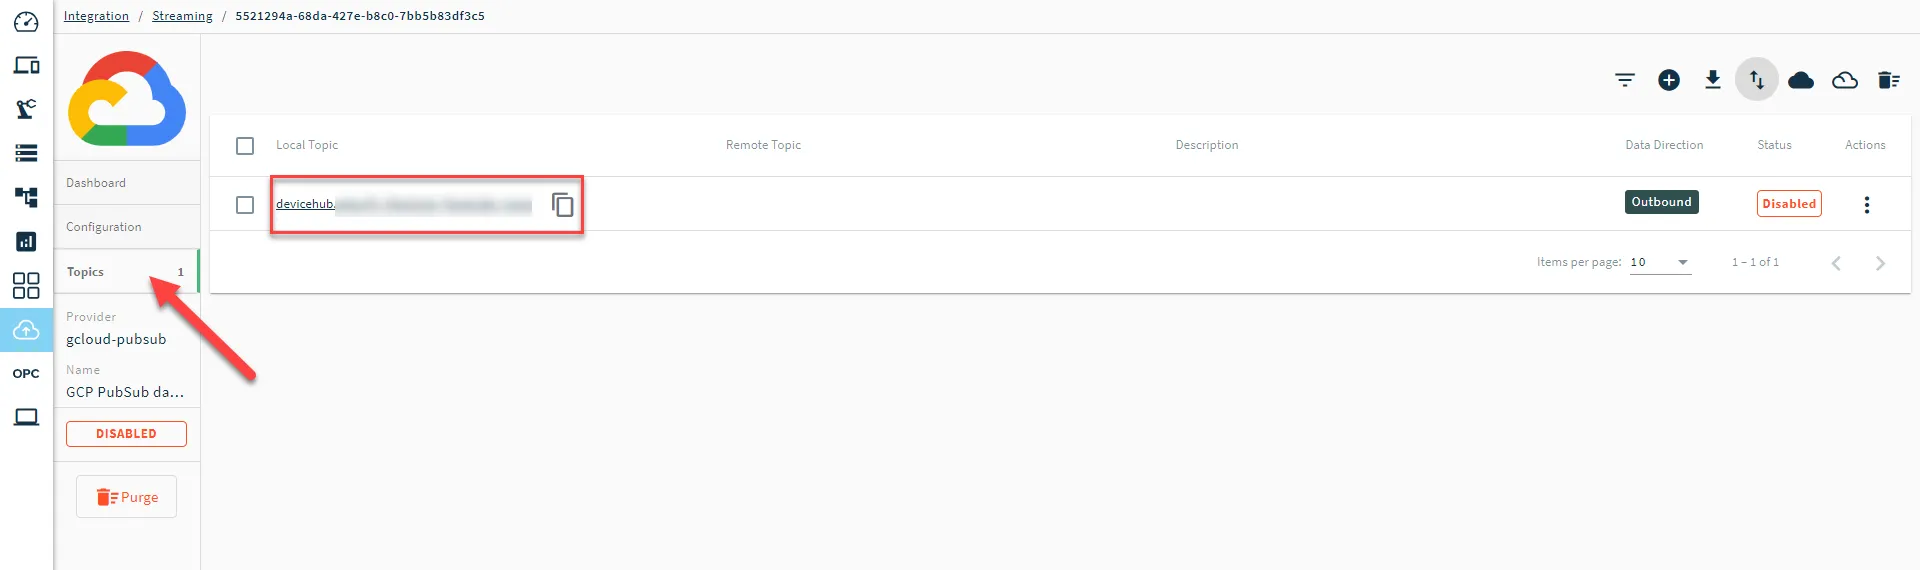Click the filter topics icon
The height and width of the screenshot is (570, 1920).
(1625, 80)
